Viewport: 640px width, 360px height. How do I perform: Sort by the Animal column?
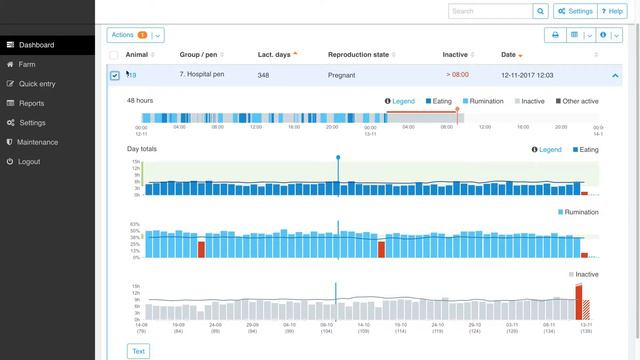[x=140, y=55]
